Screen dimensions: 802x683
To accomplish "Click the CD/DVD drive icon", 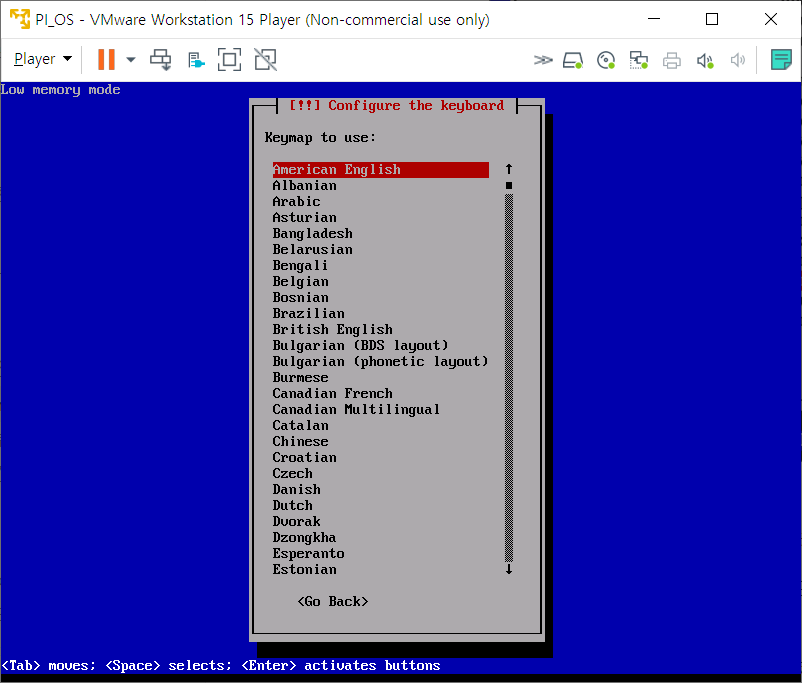I will (605, 60).
